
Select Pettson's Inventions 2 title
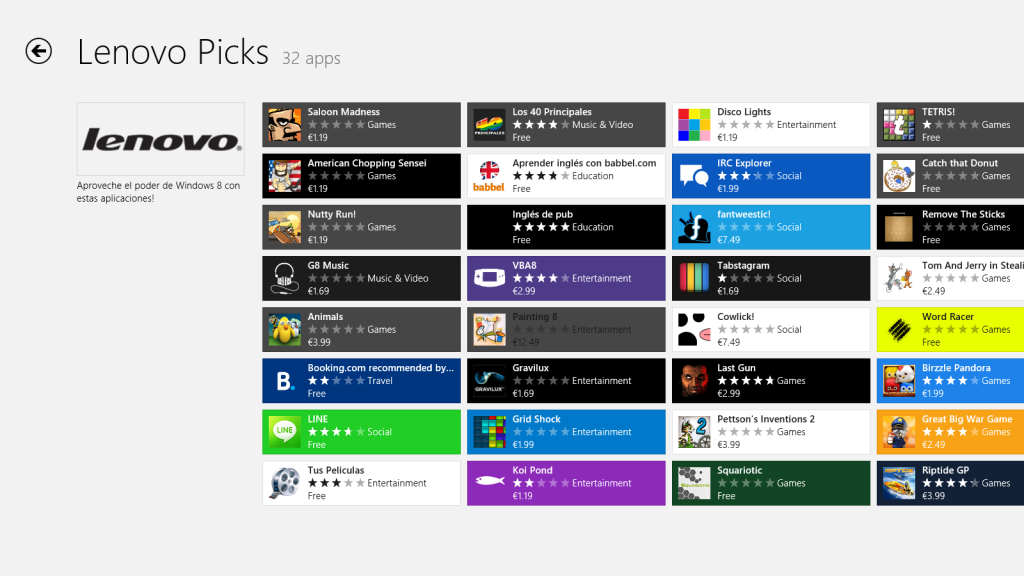pyautogui.click(x=766, y=419)
